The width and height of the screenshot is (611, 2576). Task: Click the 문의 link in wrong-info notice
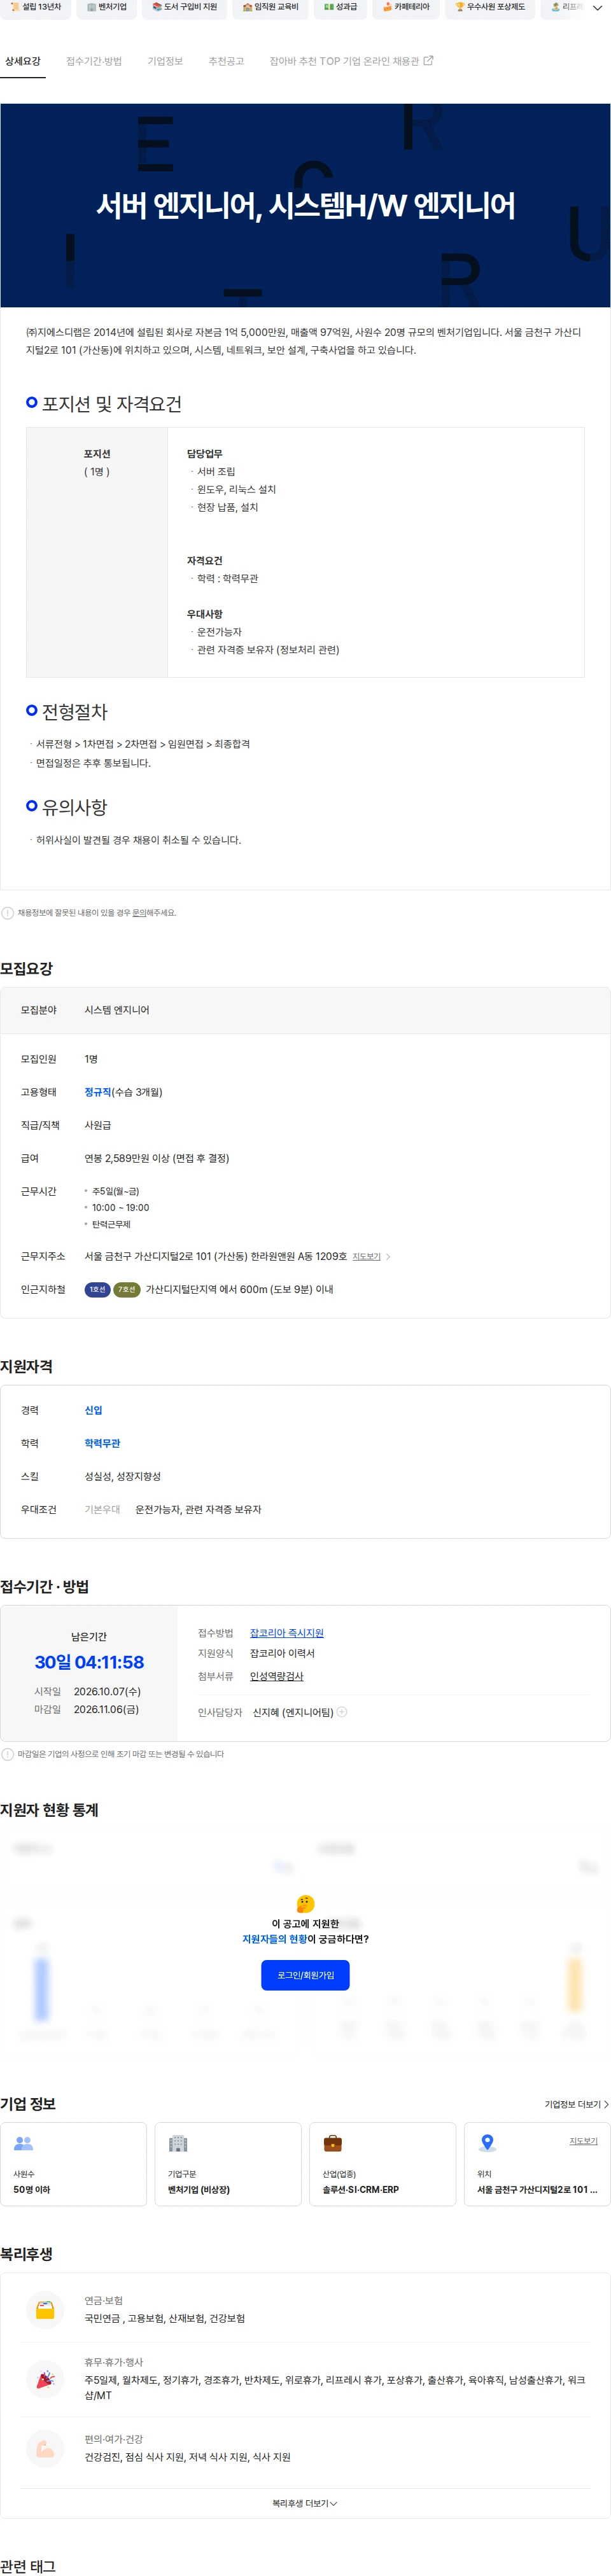point(140,913)
